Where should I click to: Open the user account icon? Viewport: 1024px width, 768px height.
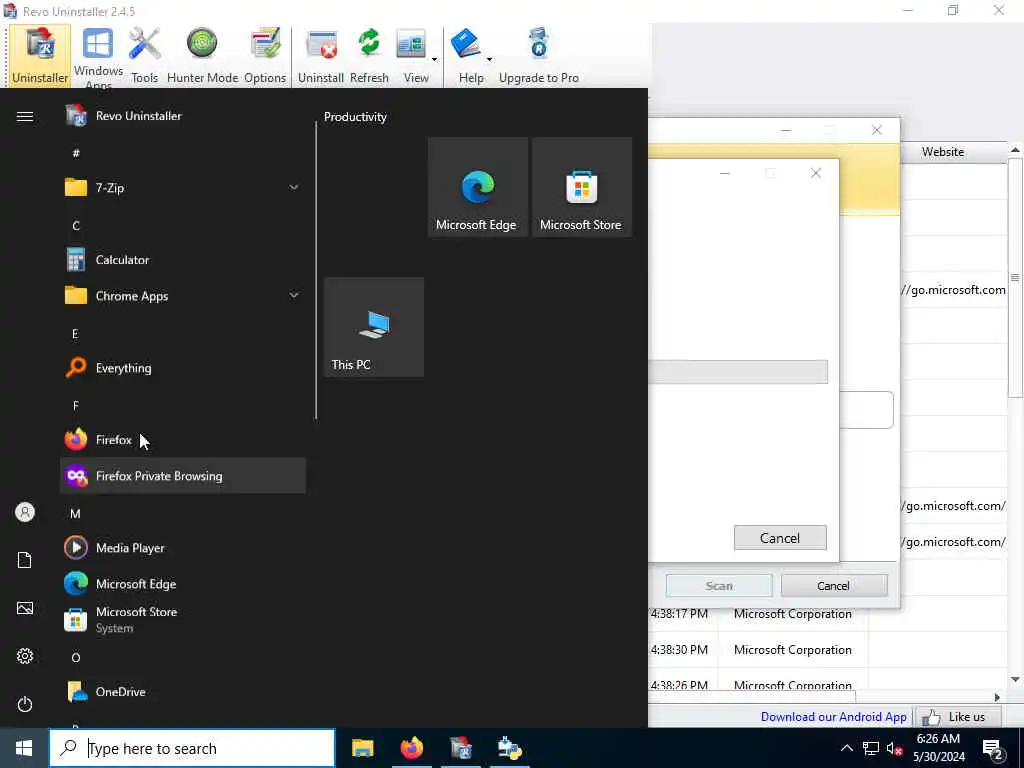pos(25,512)
